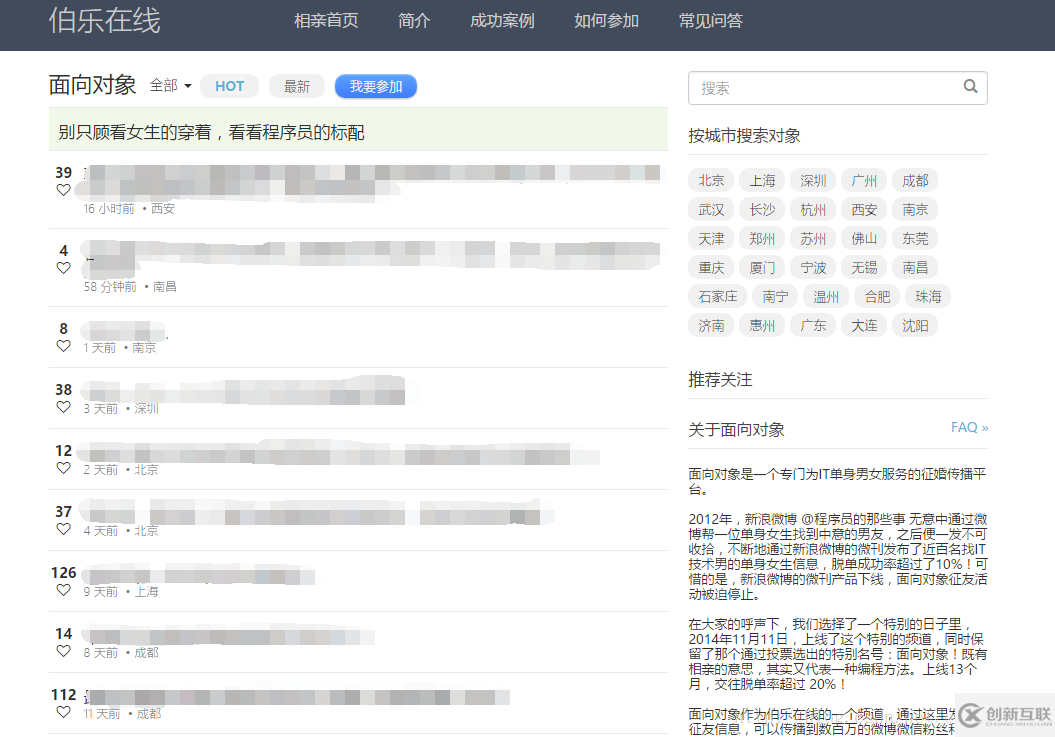Filter by city 无锡

point(864,267)
